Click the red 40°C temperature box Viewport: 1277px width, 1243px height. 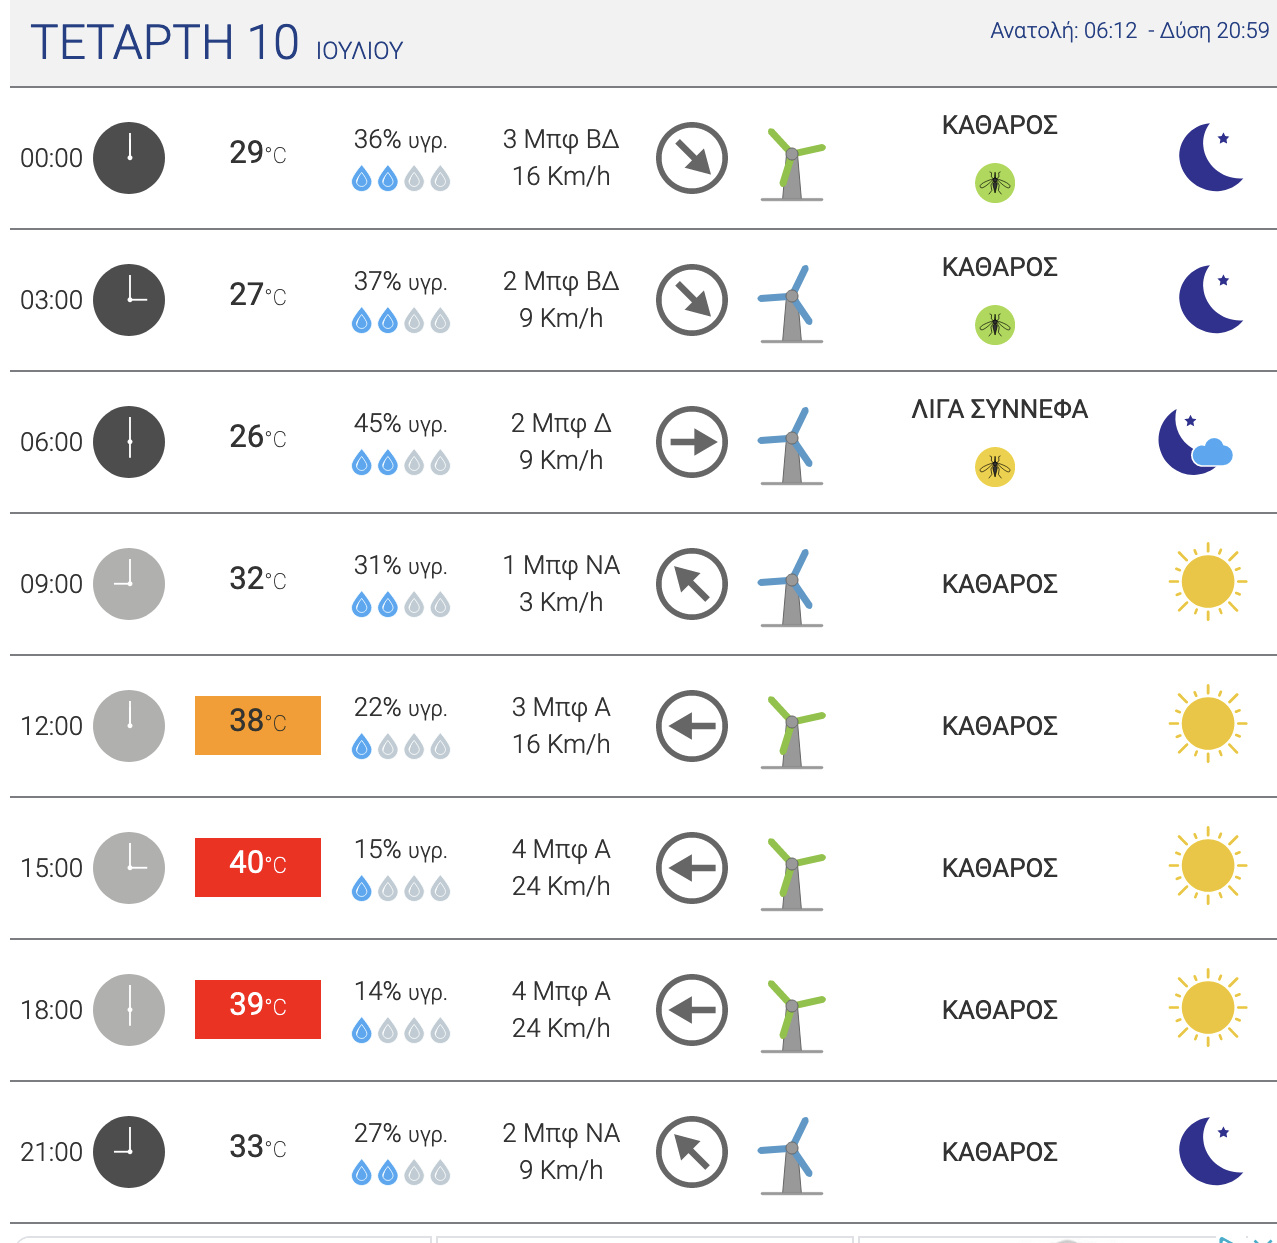258,867
